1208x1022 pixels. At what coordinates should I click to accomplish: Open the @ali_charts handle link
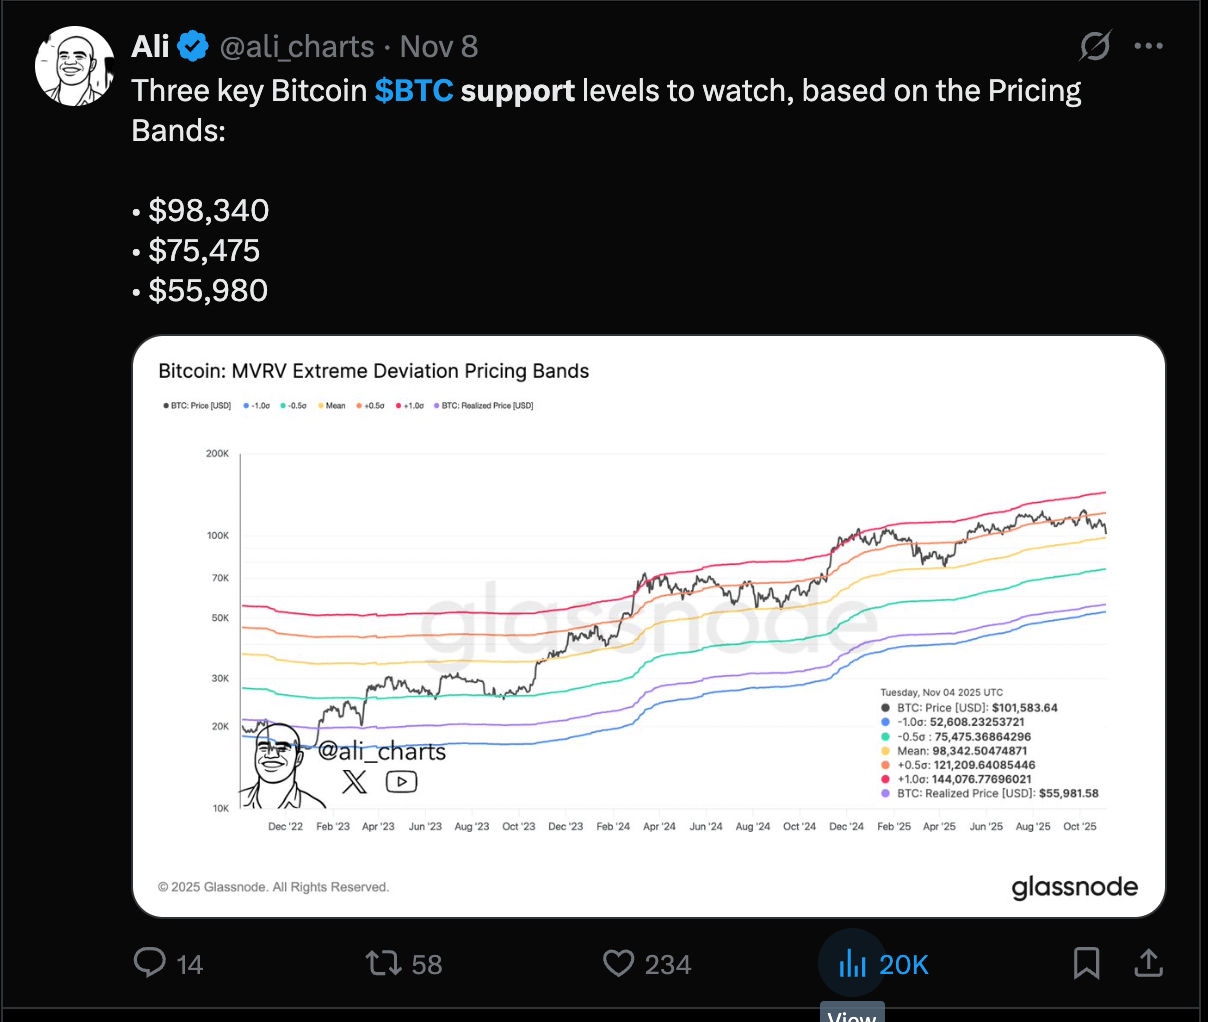(296, 47)
